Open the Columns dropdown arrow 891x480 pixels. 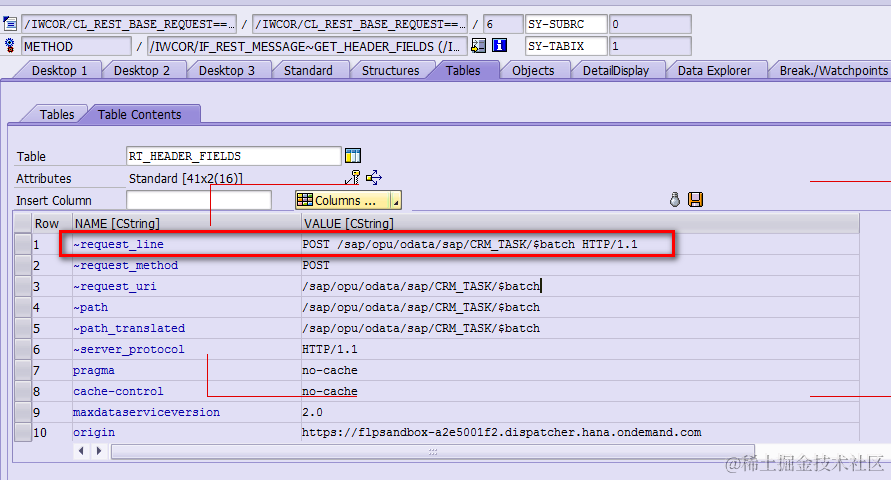[x=396, y=201]
